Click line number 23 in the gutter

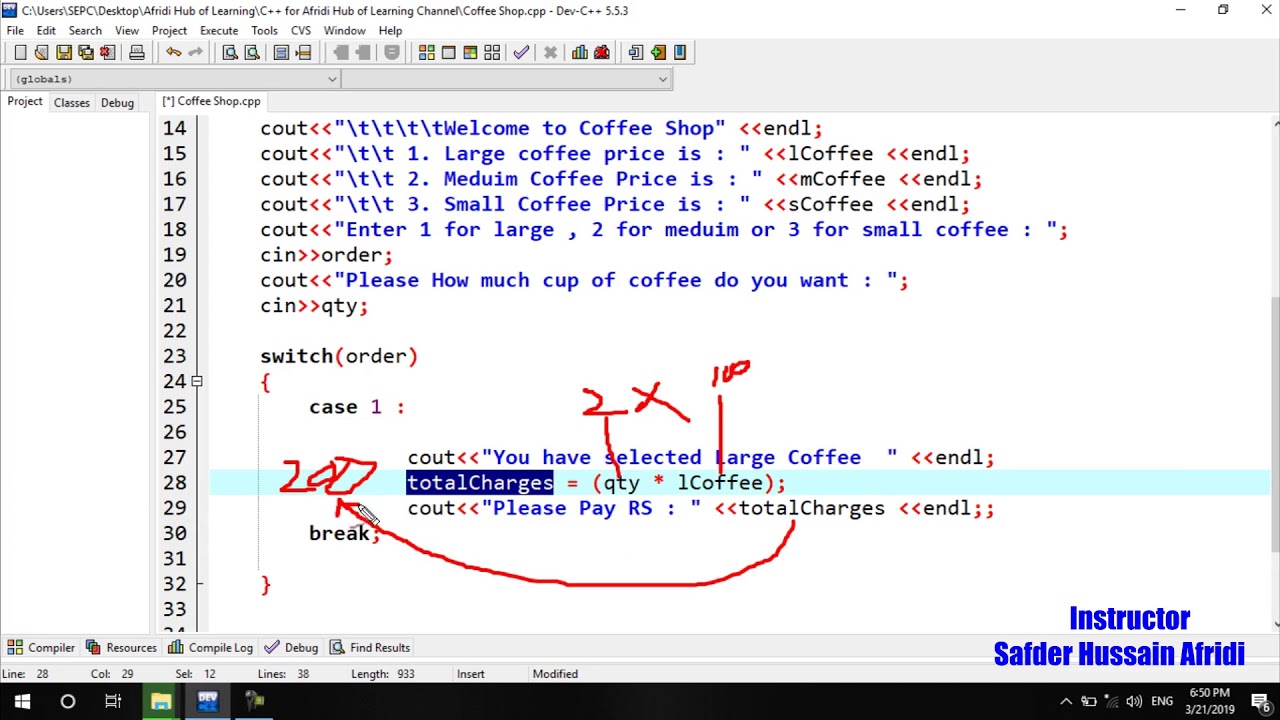174,356
